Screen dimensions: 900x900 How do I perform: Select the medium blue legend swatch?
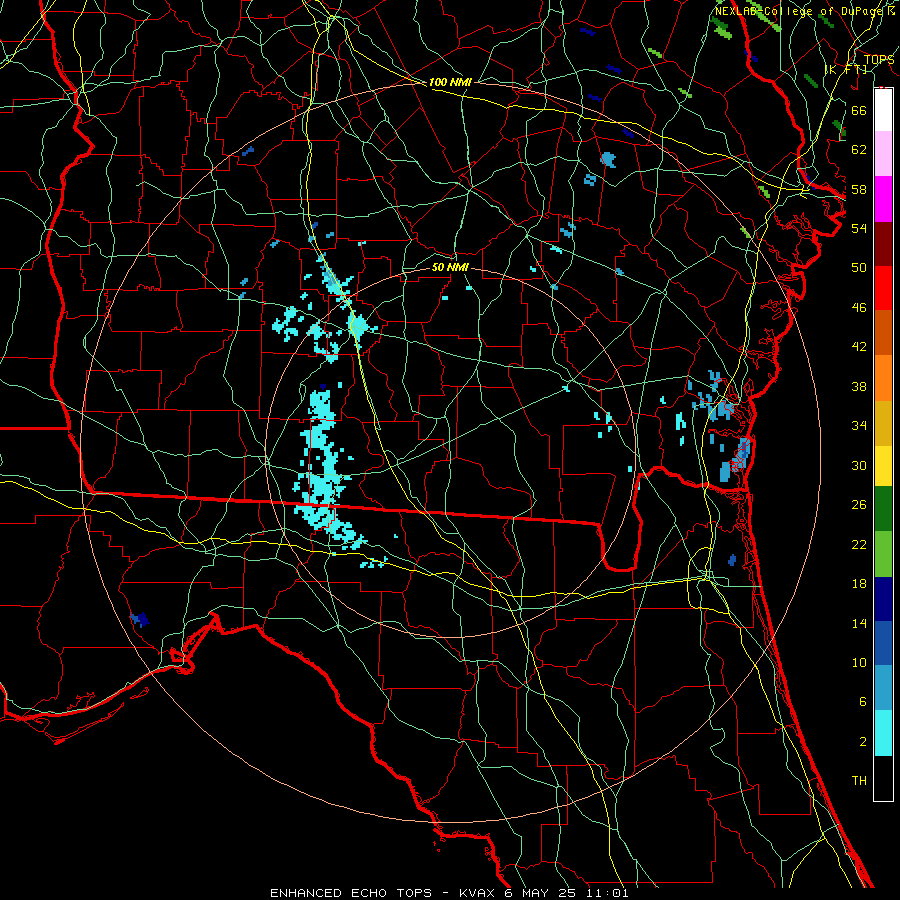tap(883, 643)
